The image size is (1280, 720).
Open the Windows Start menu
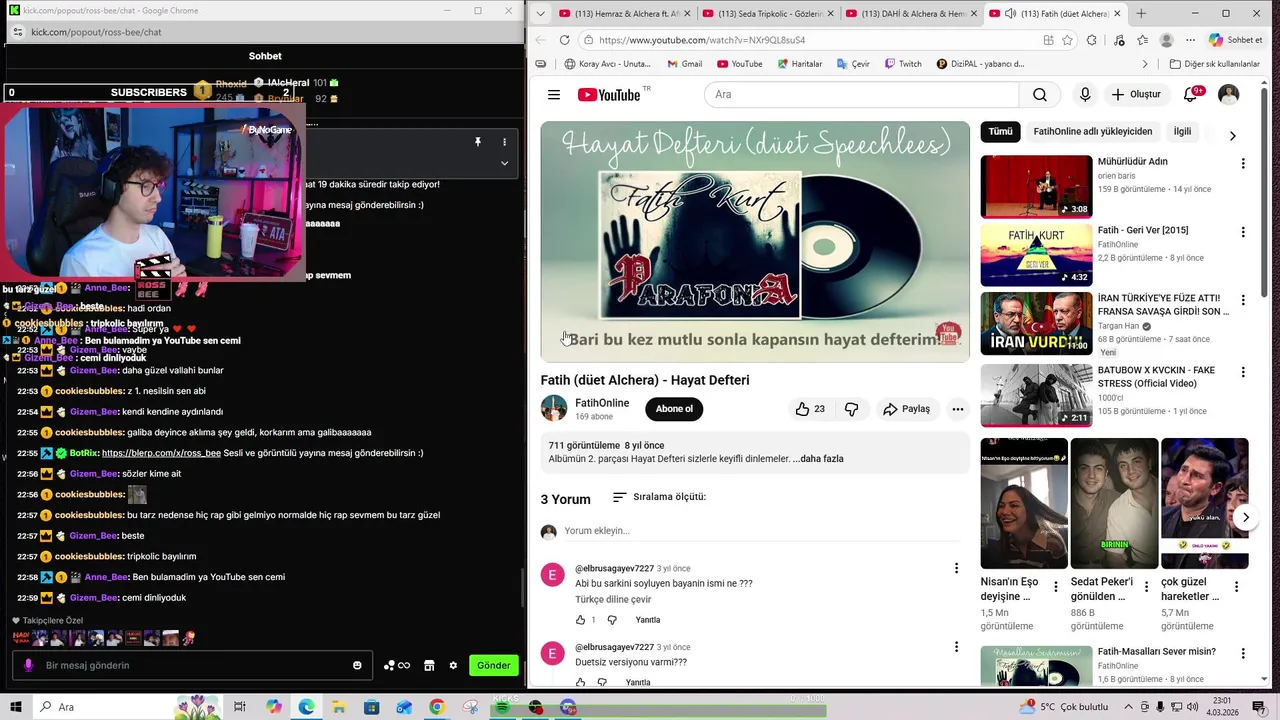[15, 707]
